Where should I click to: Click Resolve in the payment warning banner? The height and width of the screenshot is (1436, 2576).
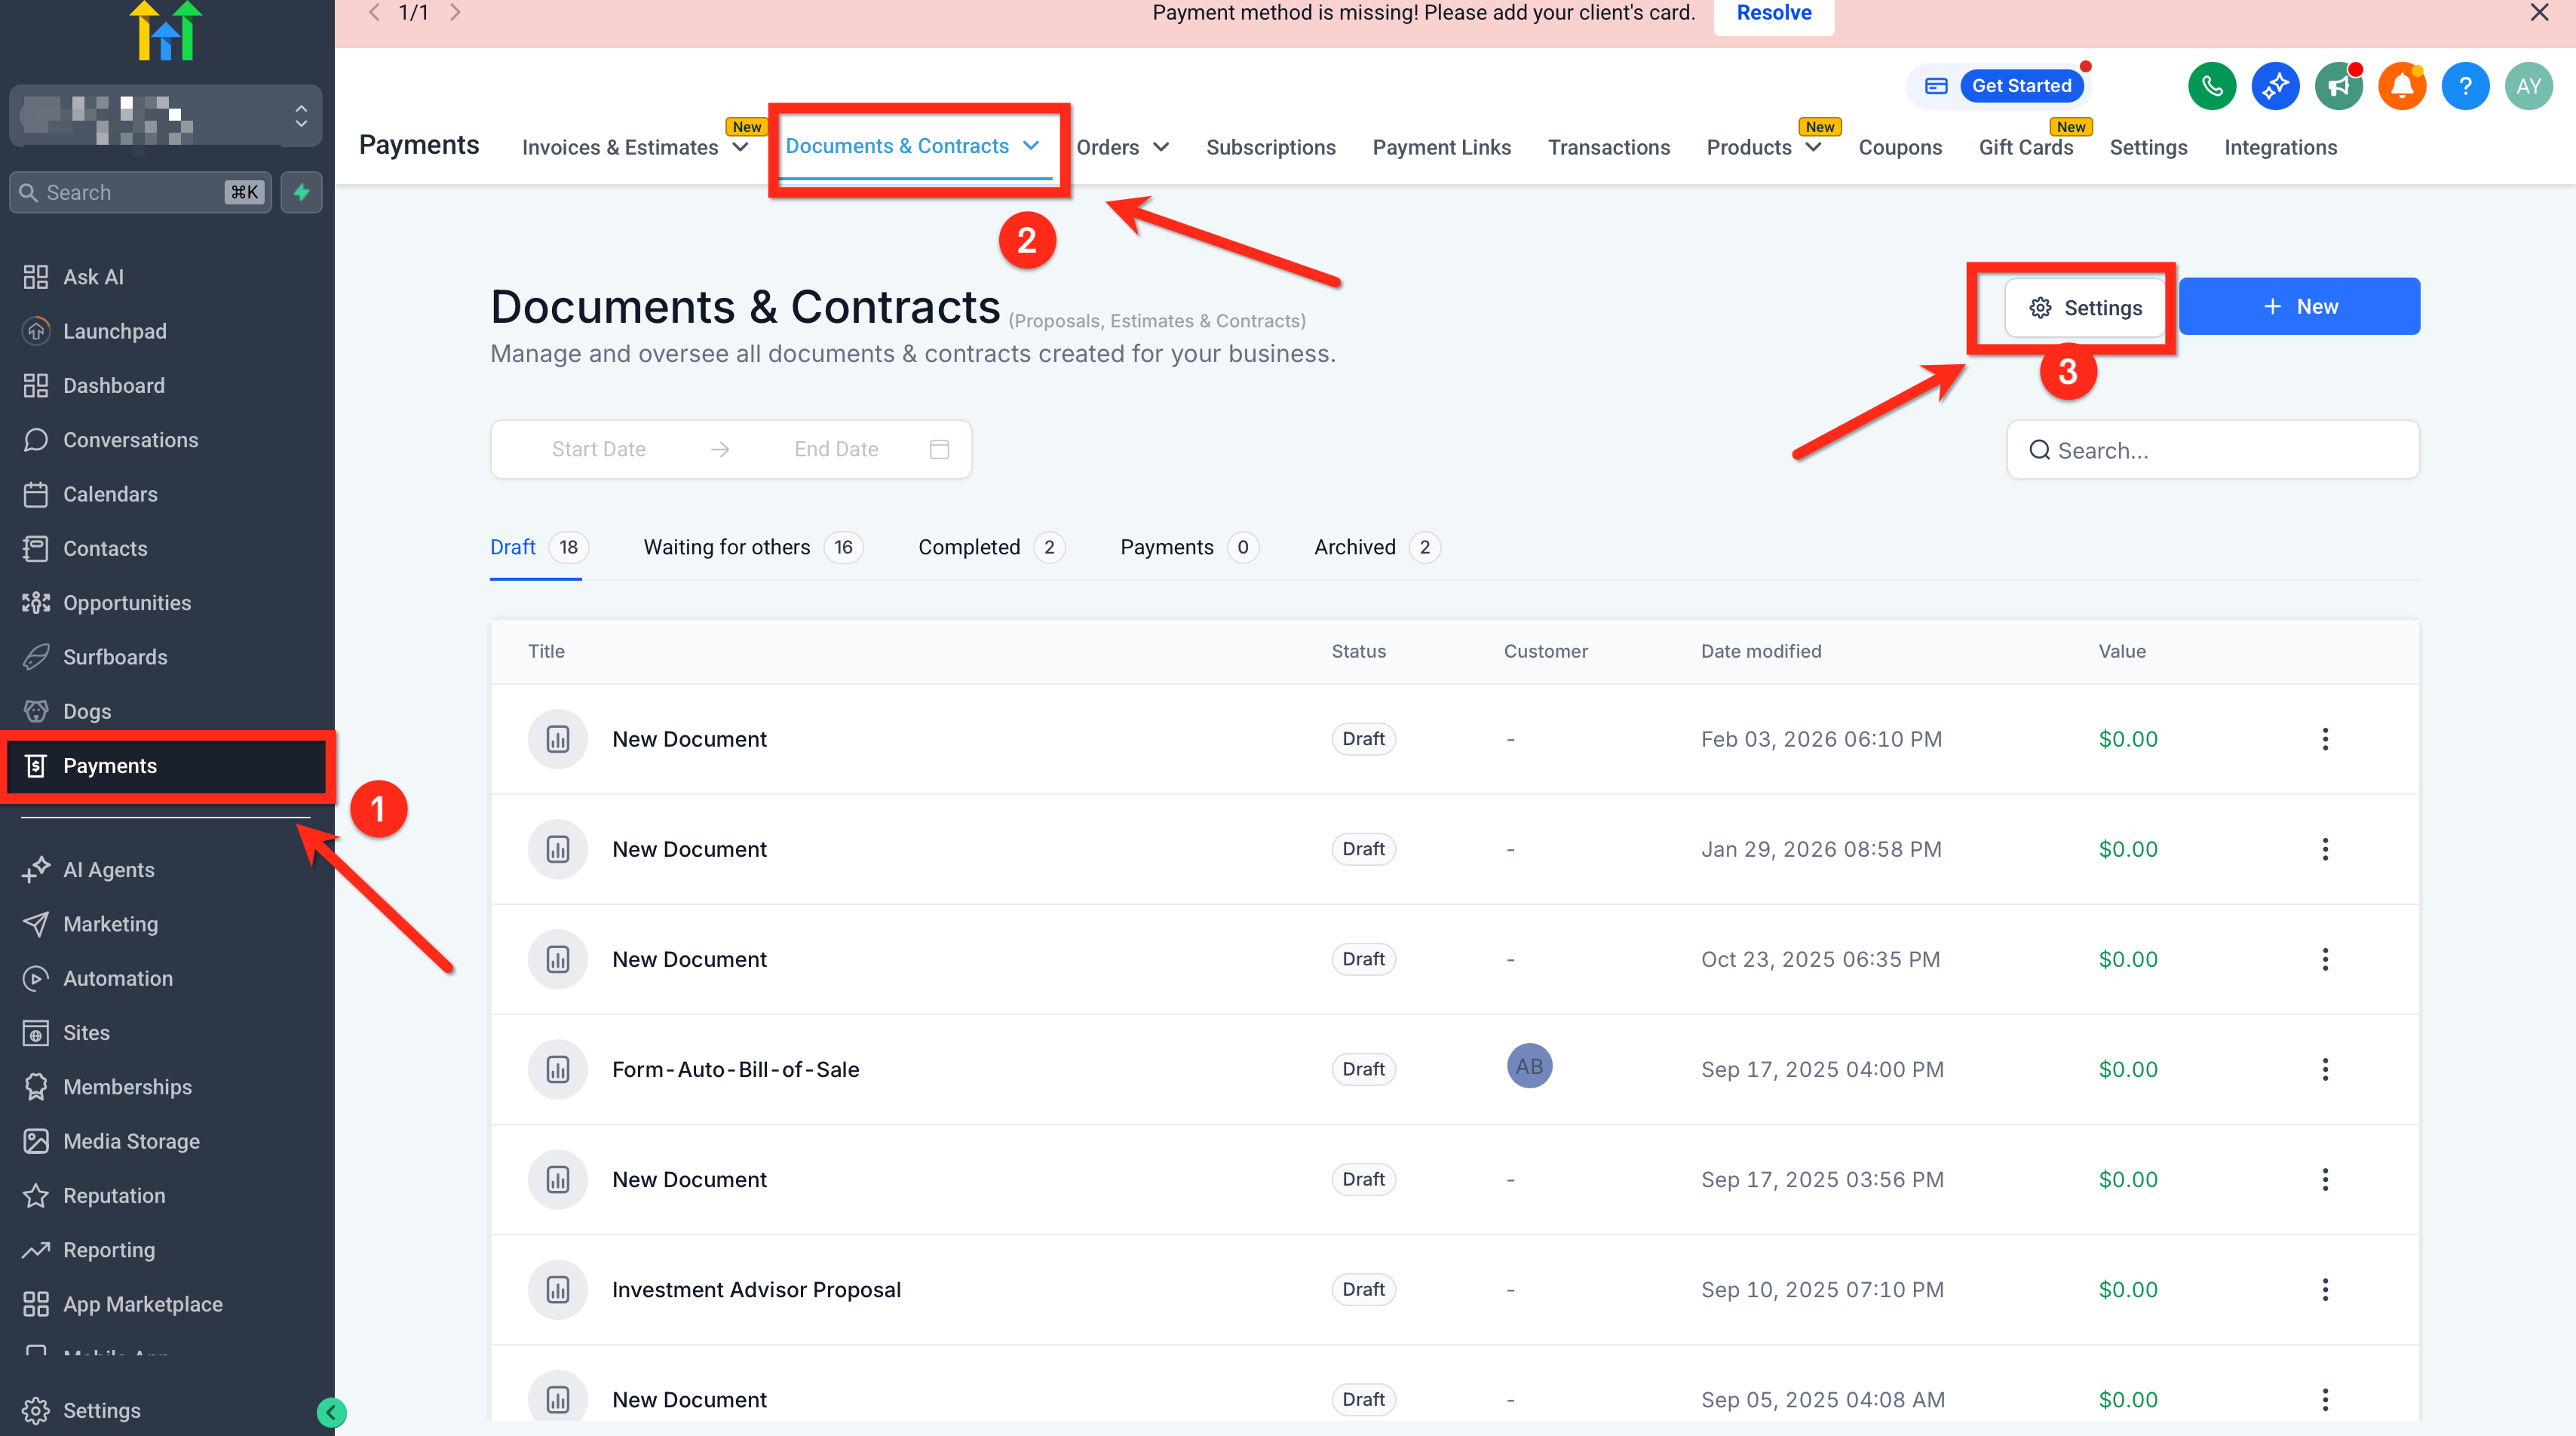(x=1773, y=13)
